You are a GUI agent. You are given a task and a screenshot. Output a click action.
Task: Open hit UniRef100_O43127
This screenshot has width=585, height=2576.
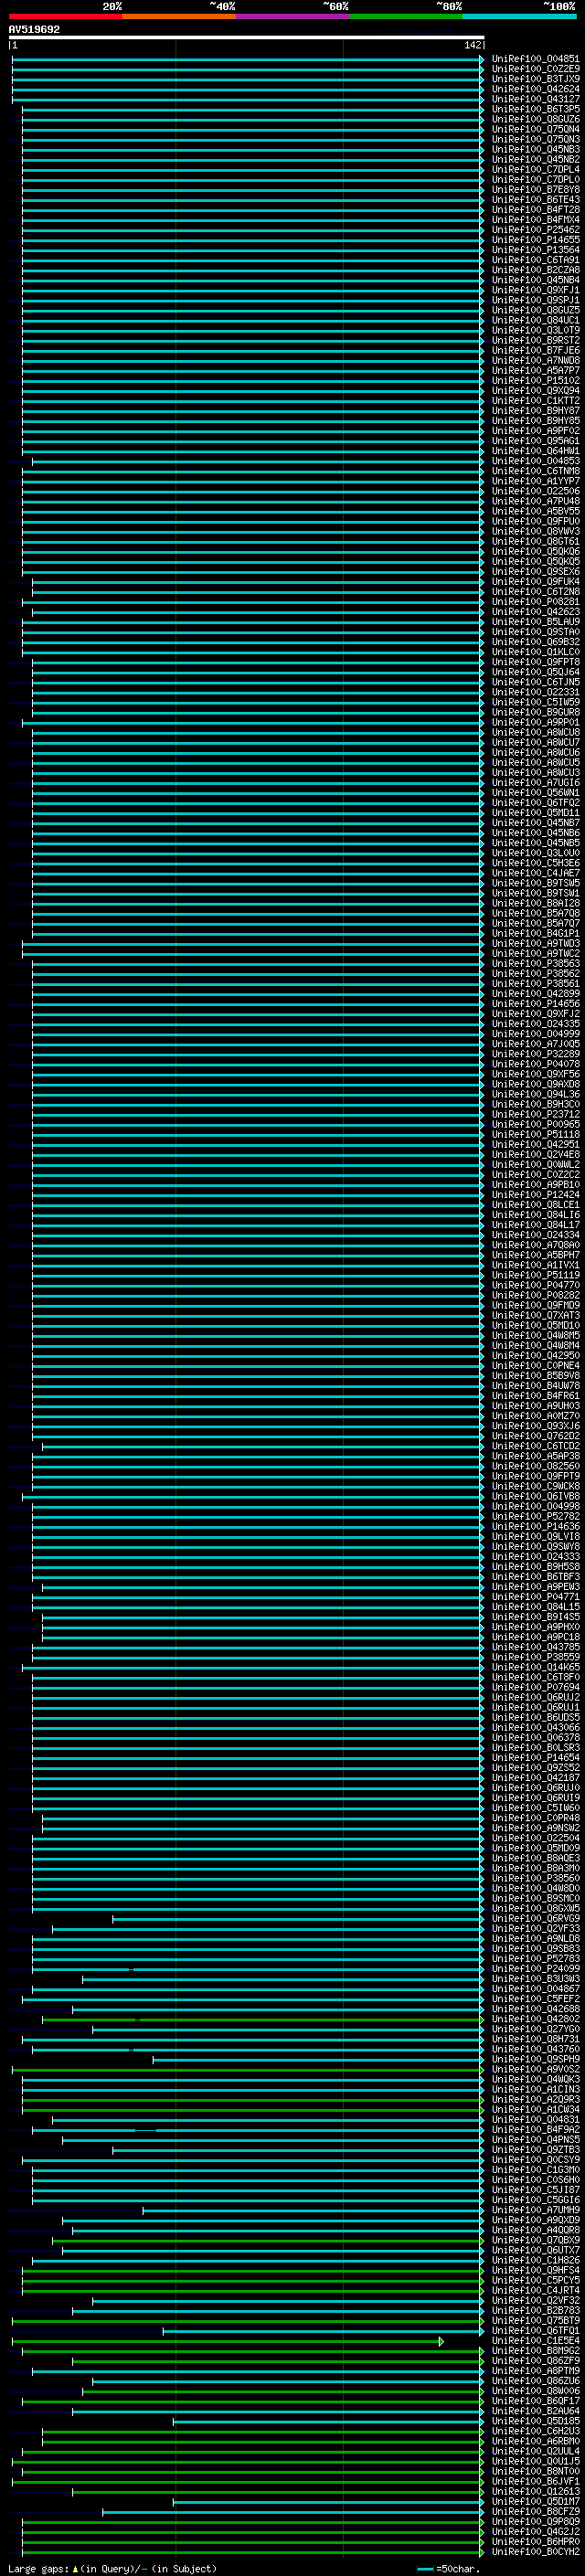(x=535, y=99)
